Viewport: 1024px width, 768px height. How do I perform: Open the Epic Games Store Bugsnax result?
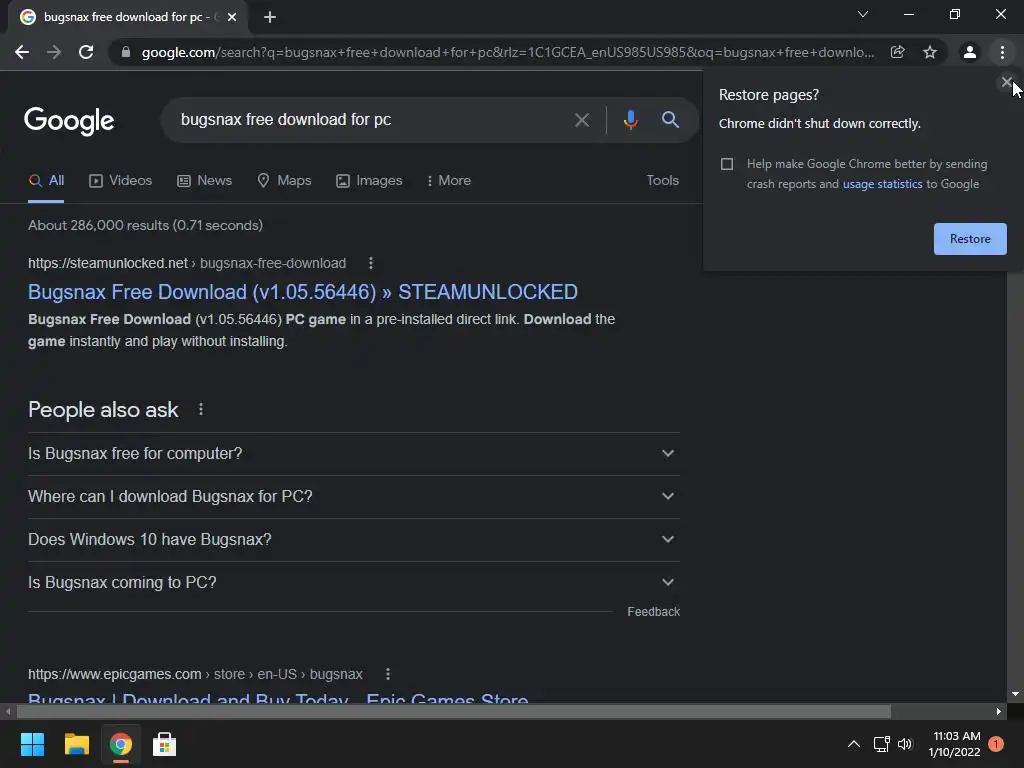pos(278,699)
